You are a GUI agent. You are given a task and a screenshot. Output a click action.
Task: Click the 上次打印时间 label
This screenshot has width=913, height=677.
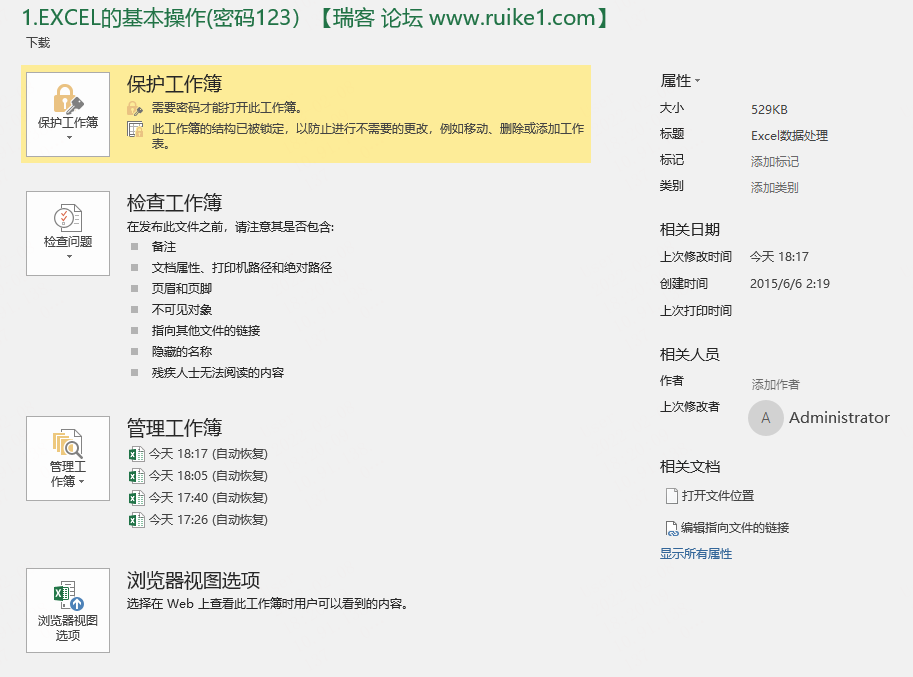[x=696, y=310]
